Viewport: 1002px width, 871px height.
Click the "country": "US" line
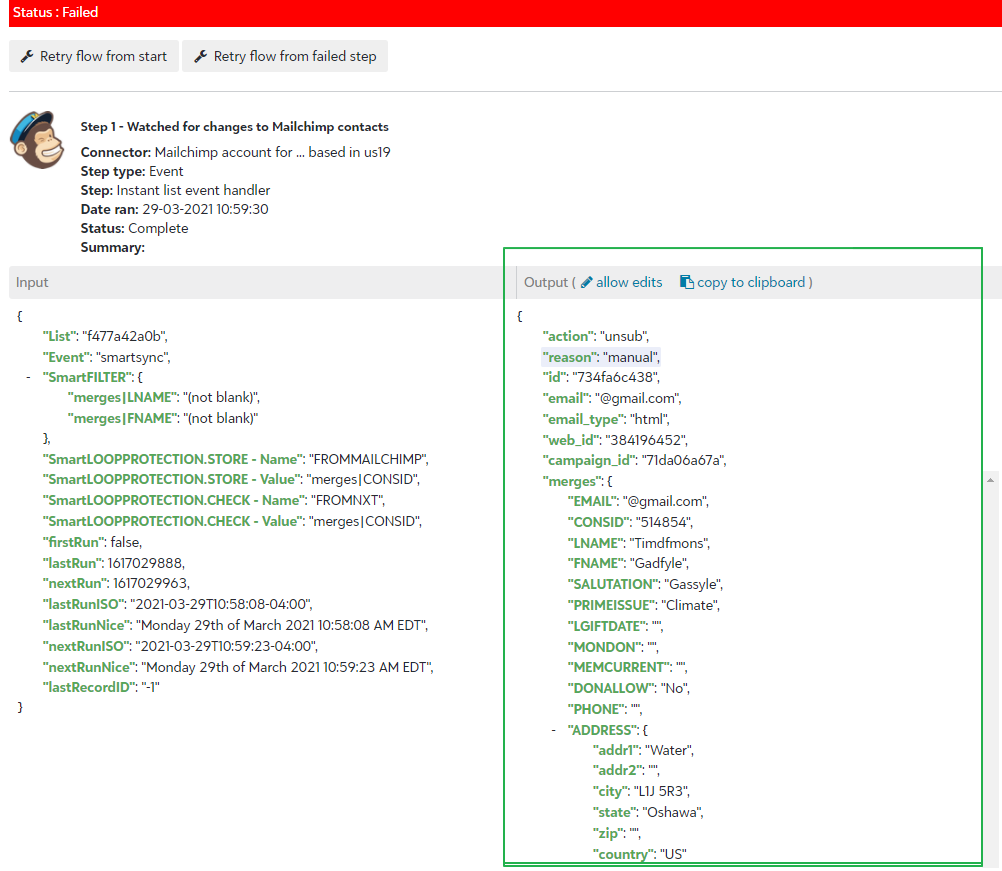pos(640,854)
